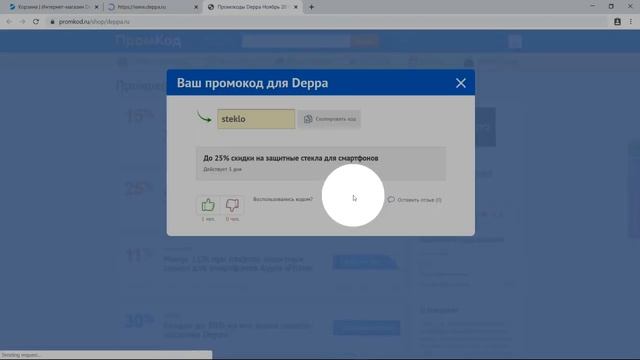Select the steklo promo code field
The width and height of the screenshot is (640, 360).
pos(256,119)
